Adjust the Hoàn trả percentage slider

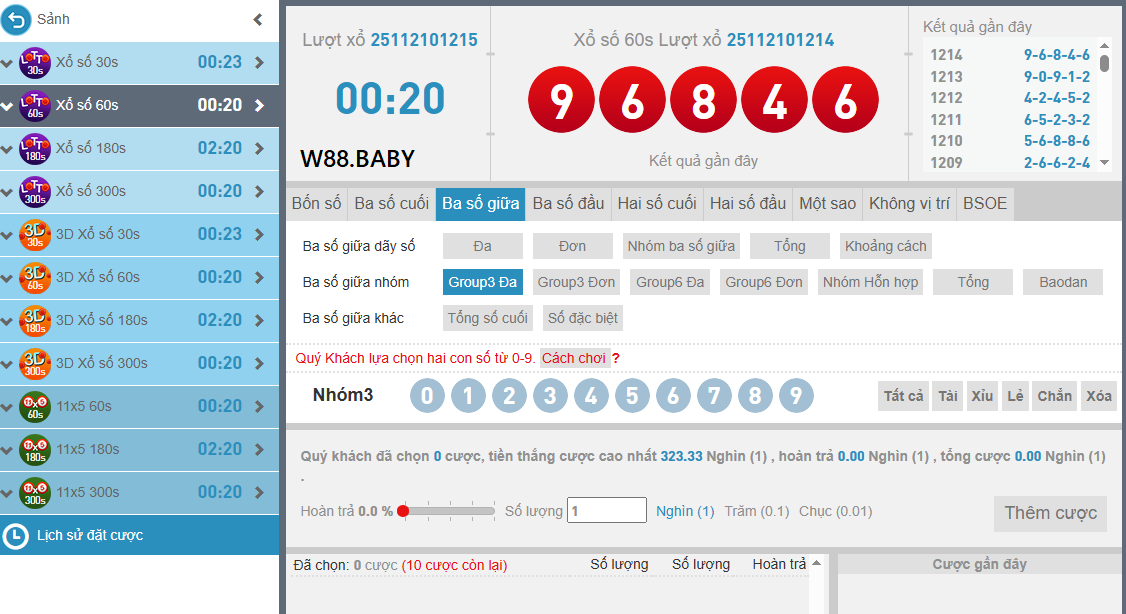point(404,511)
